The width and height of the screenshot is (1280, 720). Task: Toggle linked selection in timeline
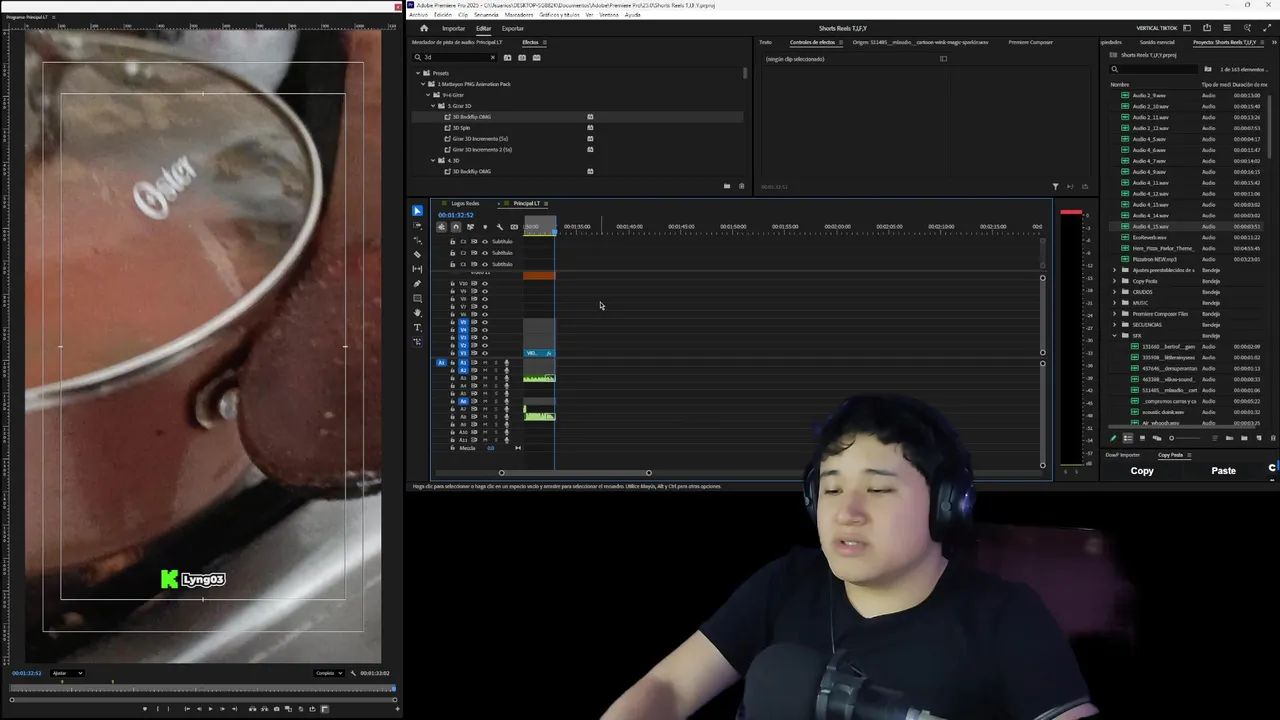click(470, 227)
